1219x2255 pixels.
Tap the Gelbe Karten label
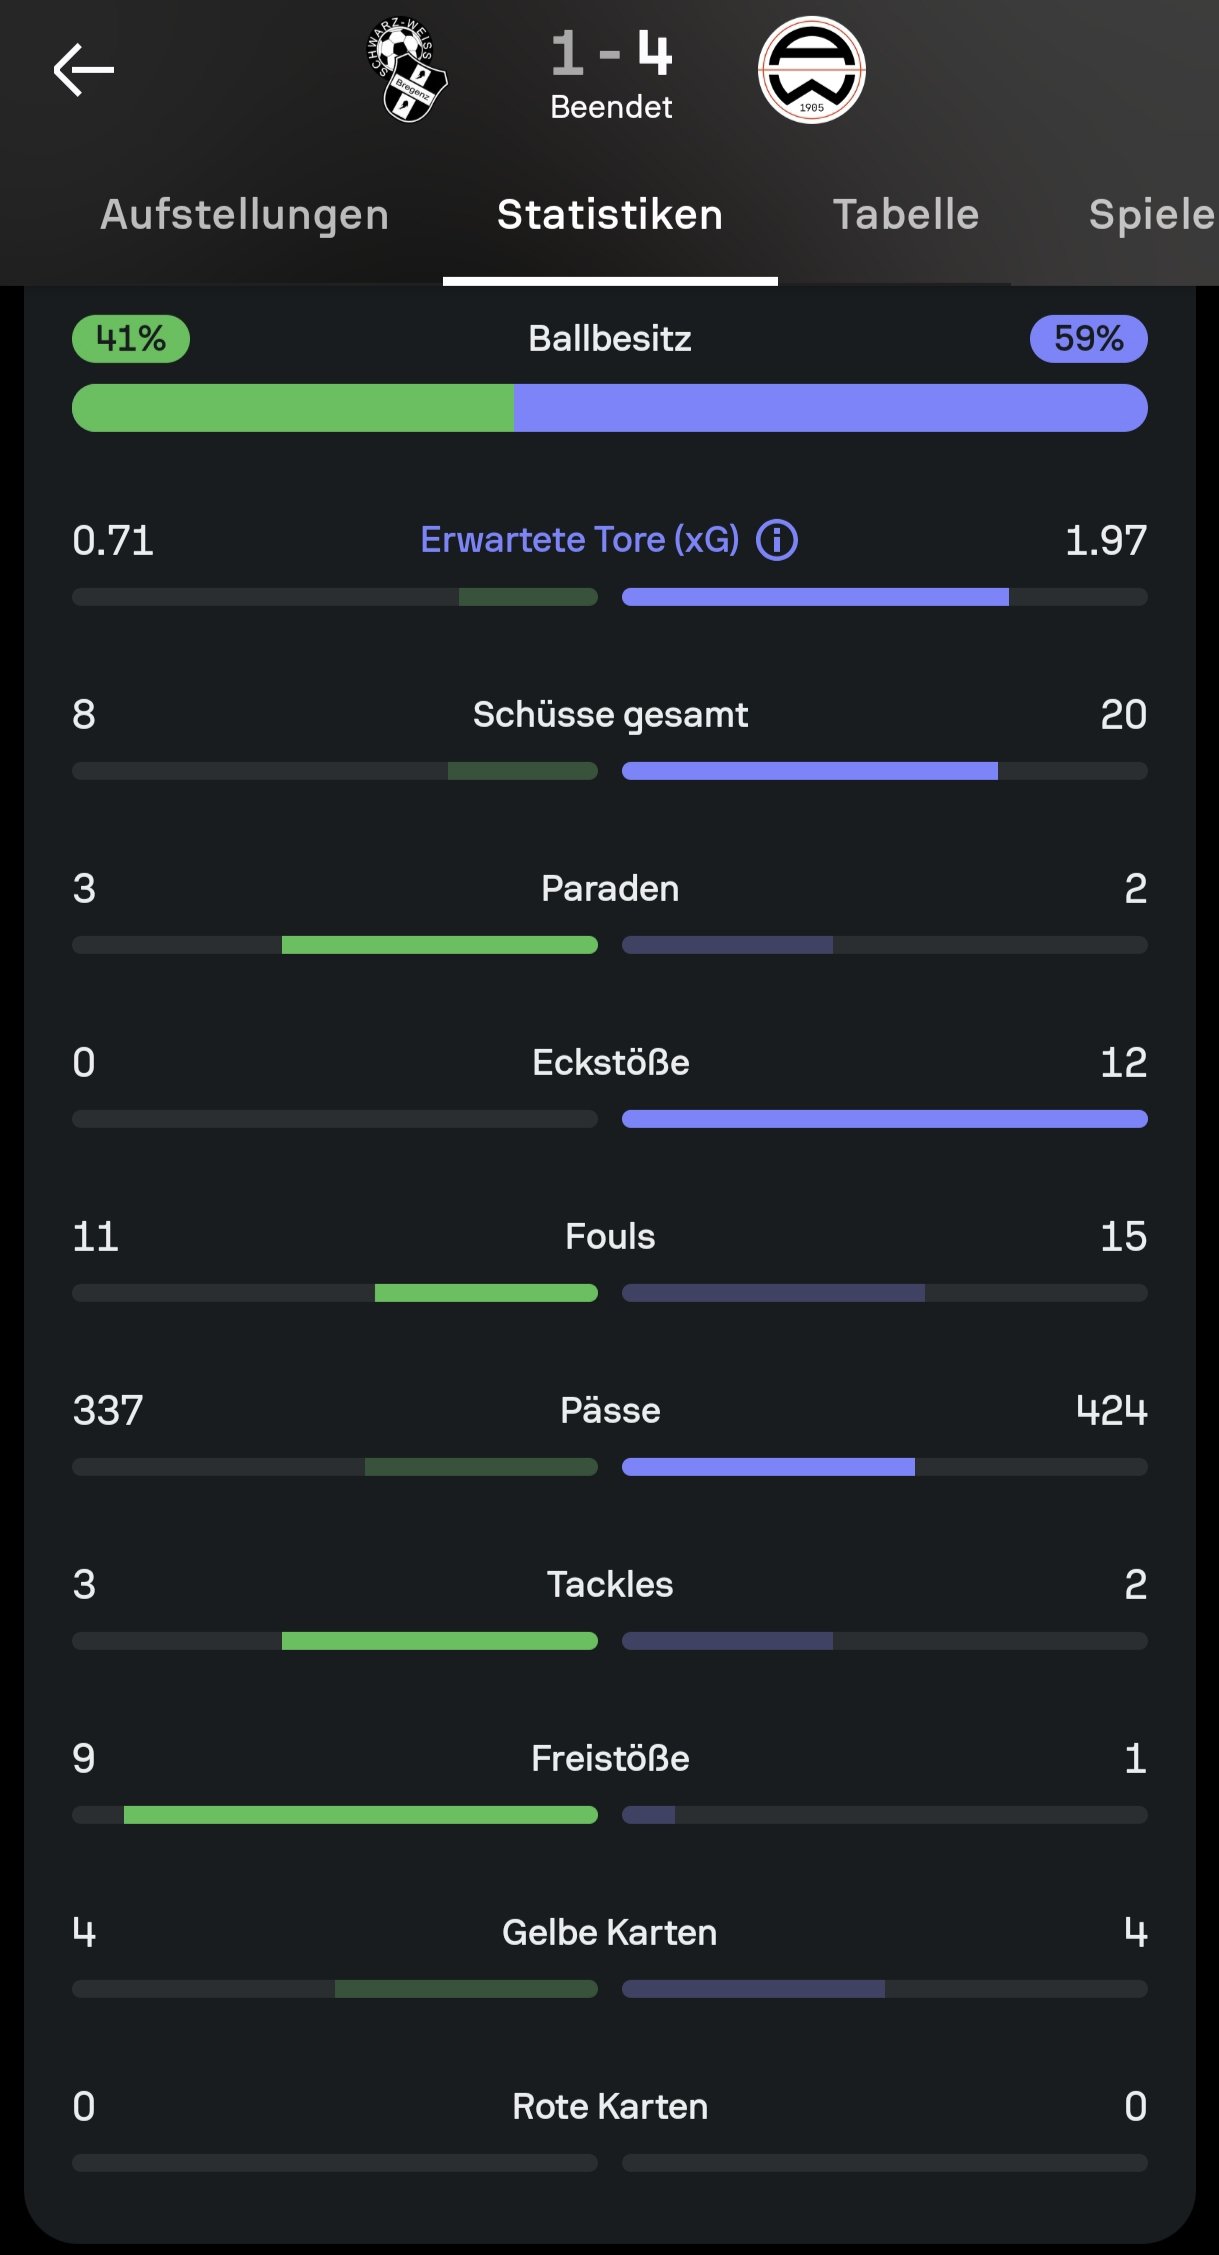pos(610,1933)
